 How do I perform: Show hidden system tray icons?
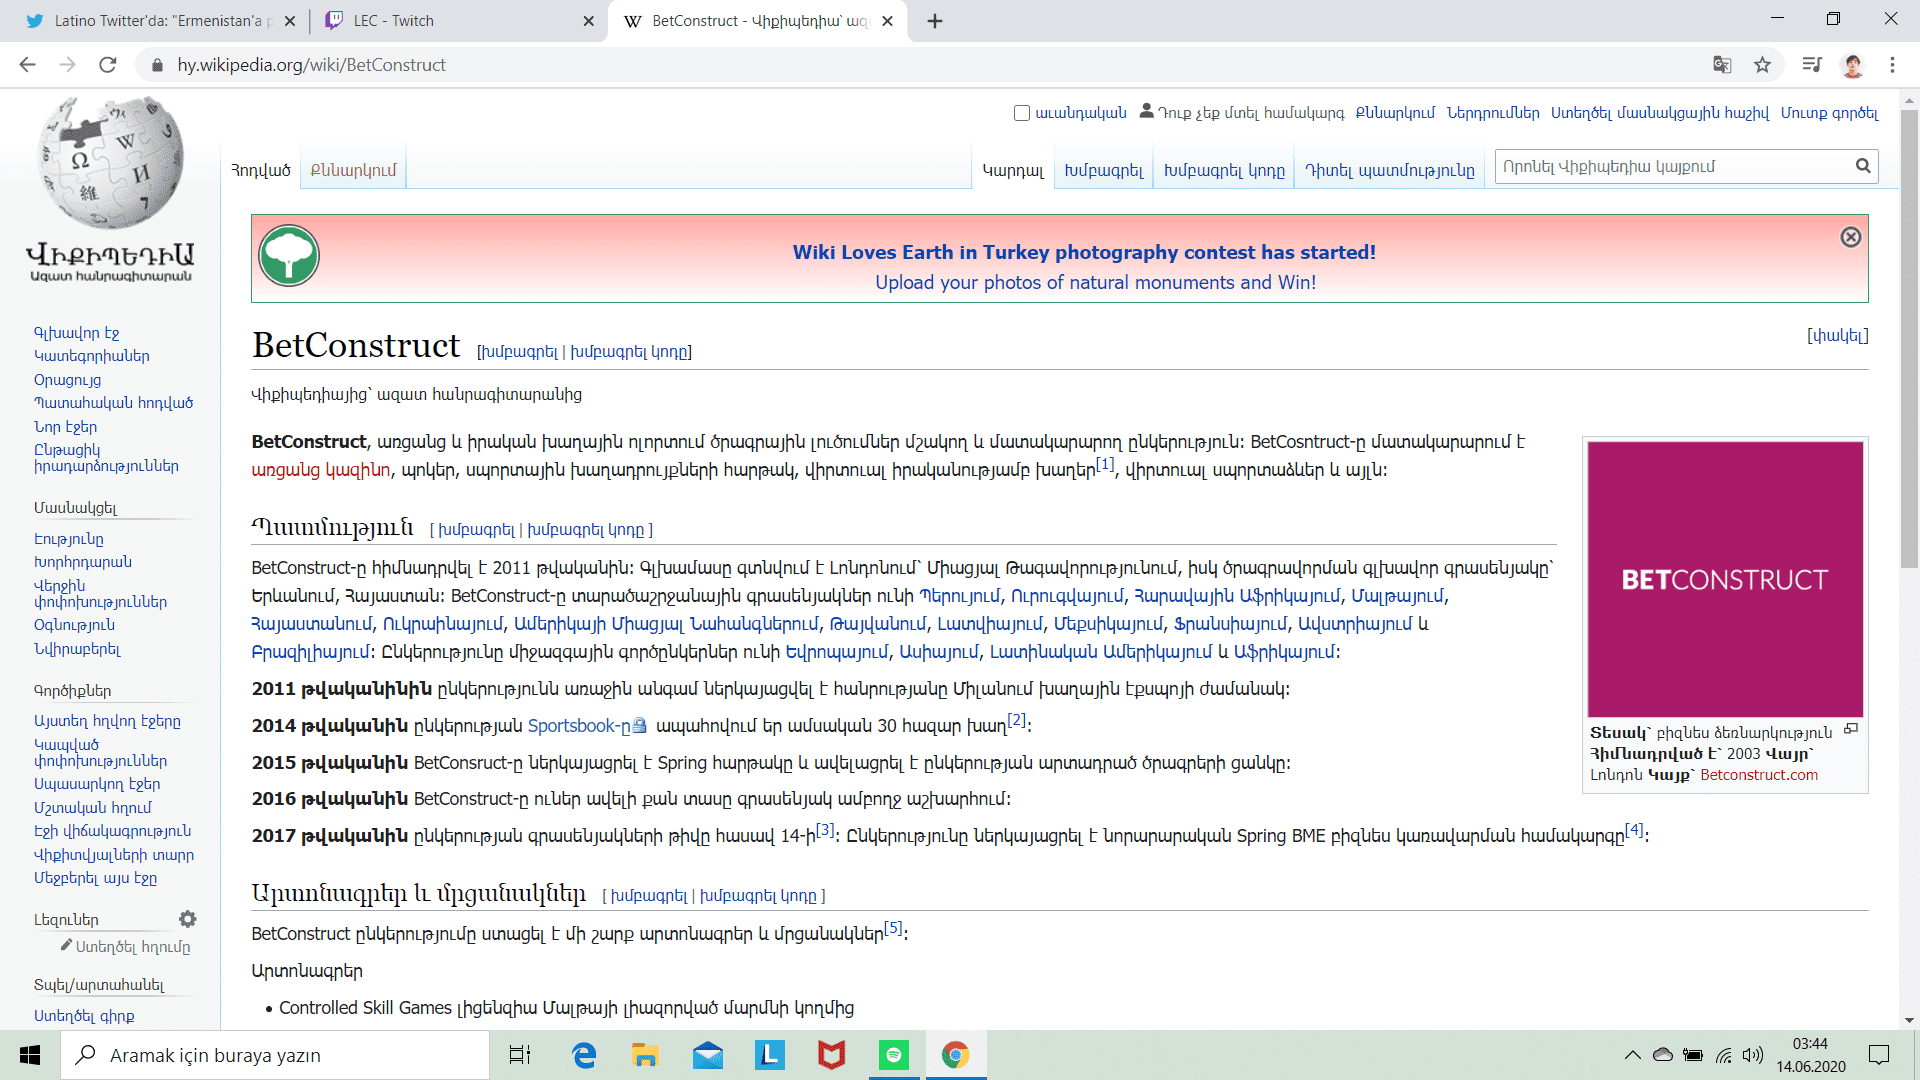point(1632,1055)
